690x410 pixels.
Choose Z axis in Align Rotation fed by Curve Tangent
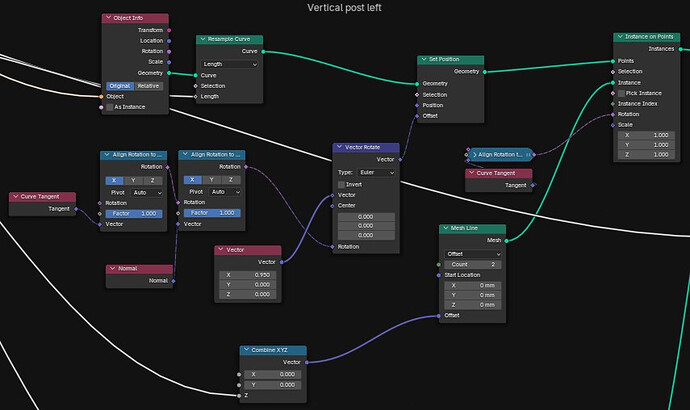pyautogui.click(x=153, y=181)
